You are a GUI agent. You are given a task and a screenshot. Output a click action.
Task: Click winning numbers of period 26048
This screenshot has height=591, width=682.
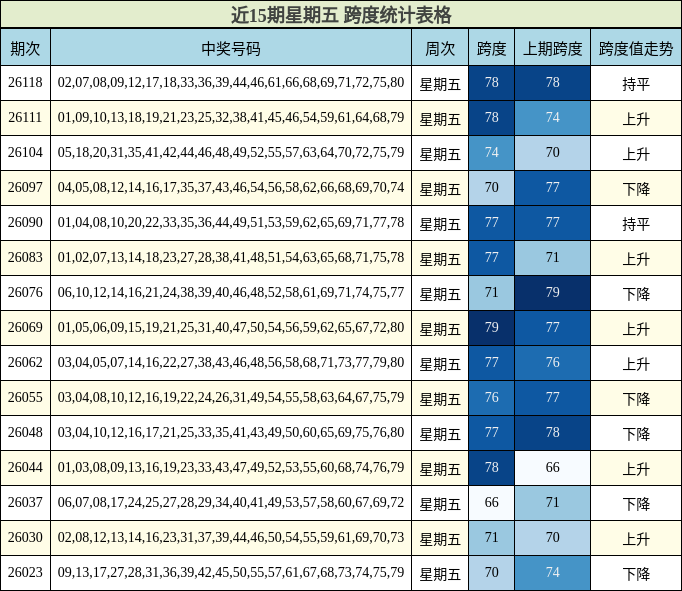(x=231, y=432)
